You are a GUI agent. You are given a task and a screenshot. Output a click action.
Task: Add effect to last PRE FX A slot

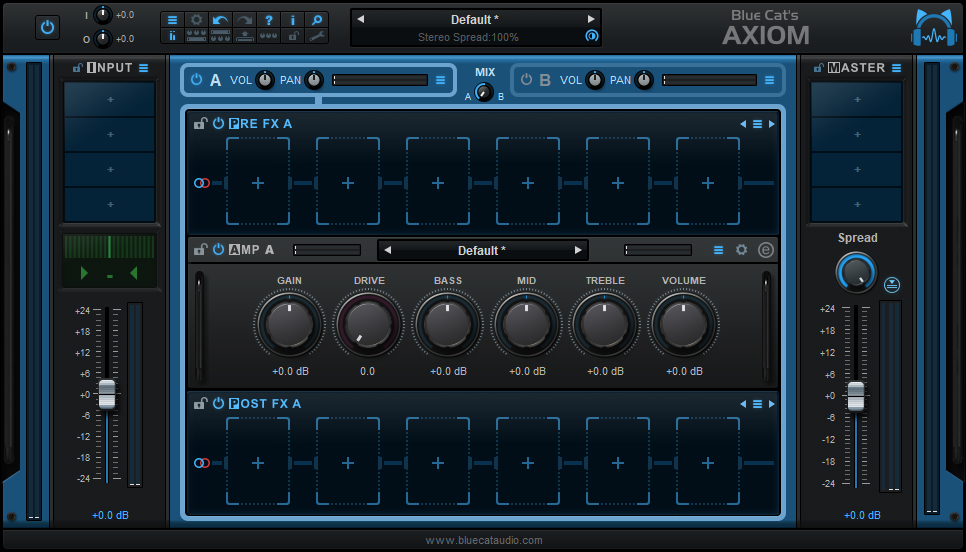coord(708,182)
